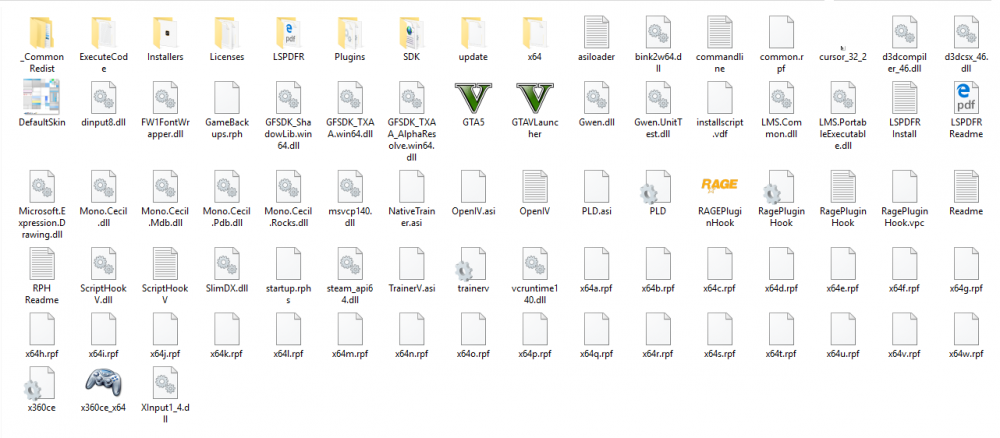Image resolution: width=1000 pixels, height=438 pixels.
Task: Select ScriptHookV.dll file
Action: tap(103, 263)
